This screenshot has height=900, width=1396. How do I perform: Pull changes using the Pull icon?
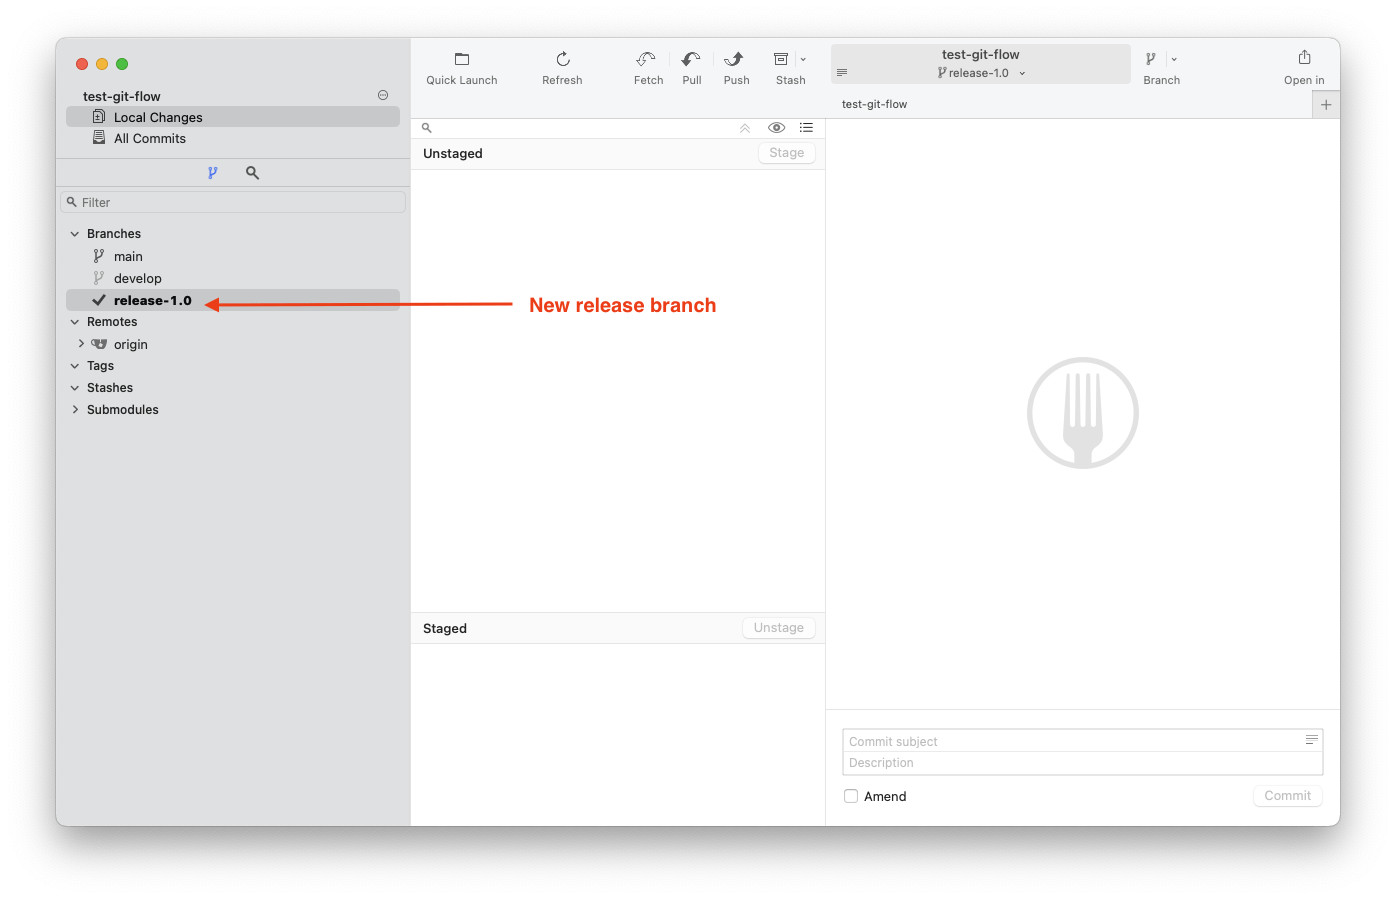tap(691, 60)
